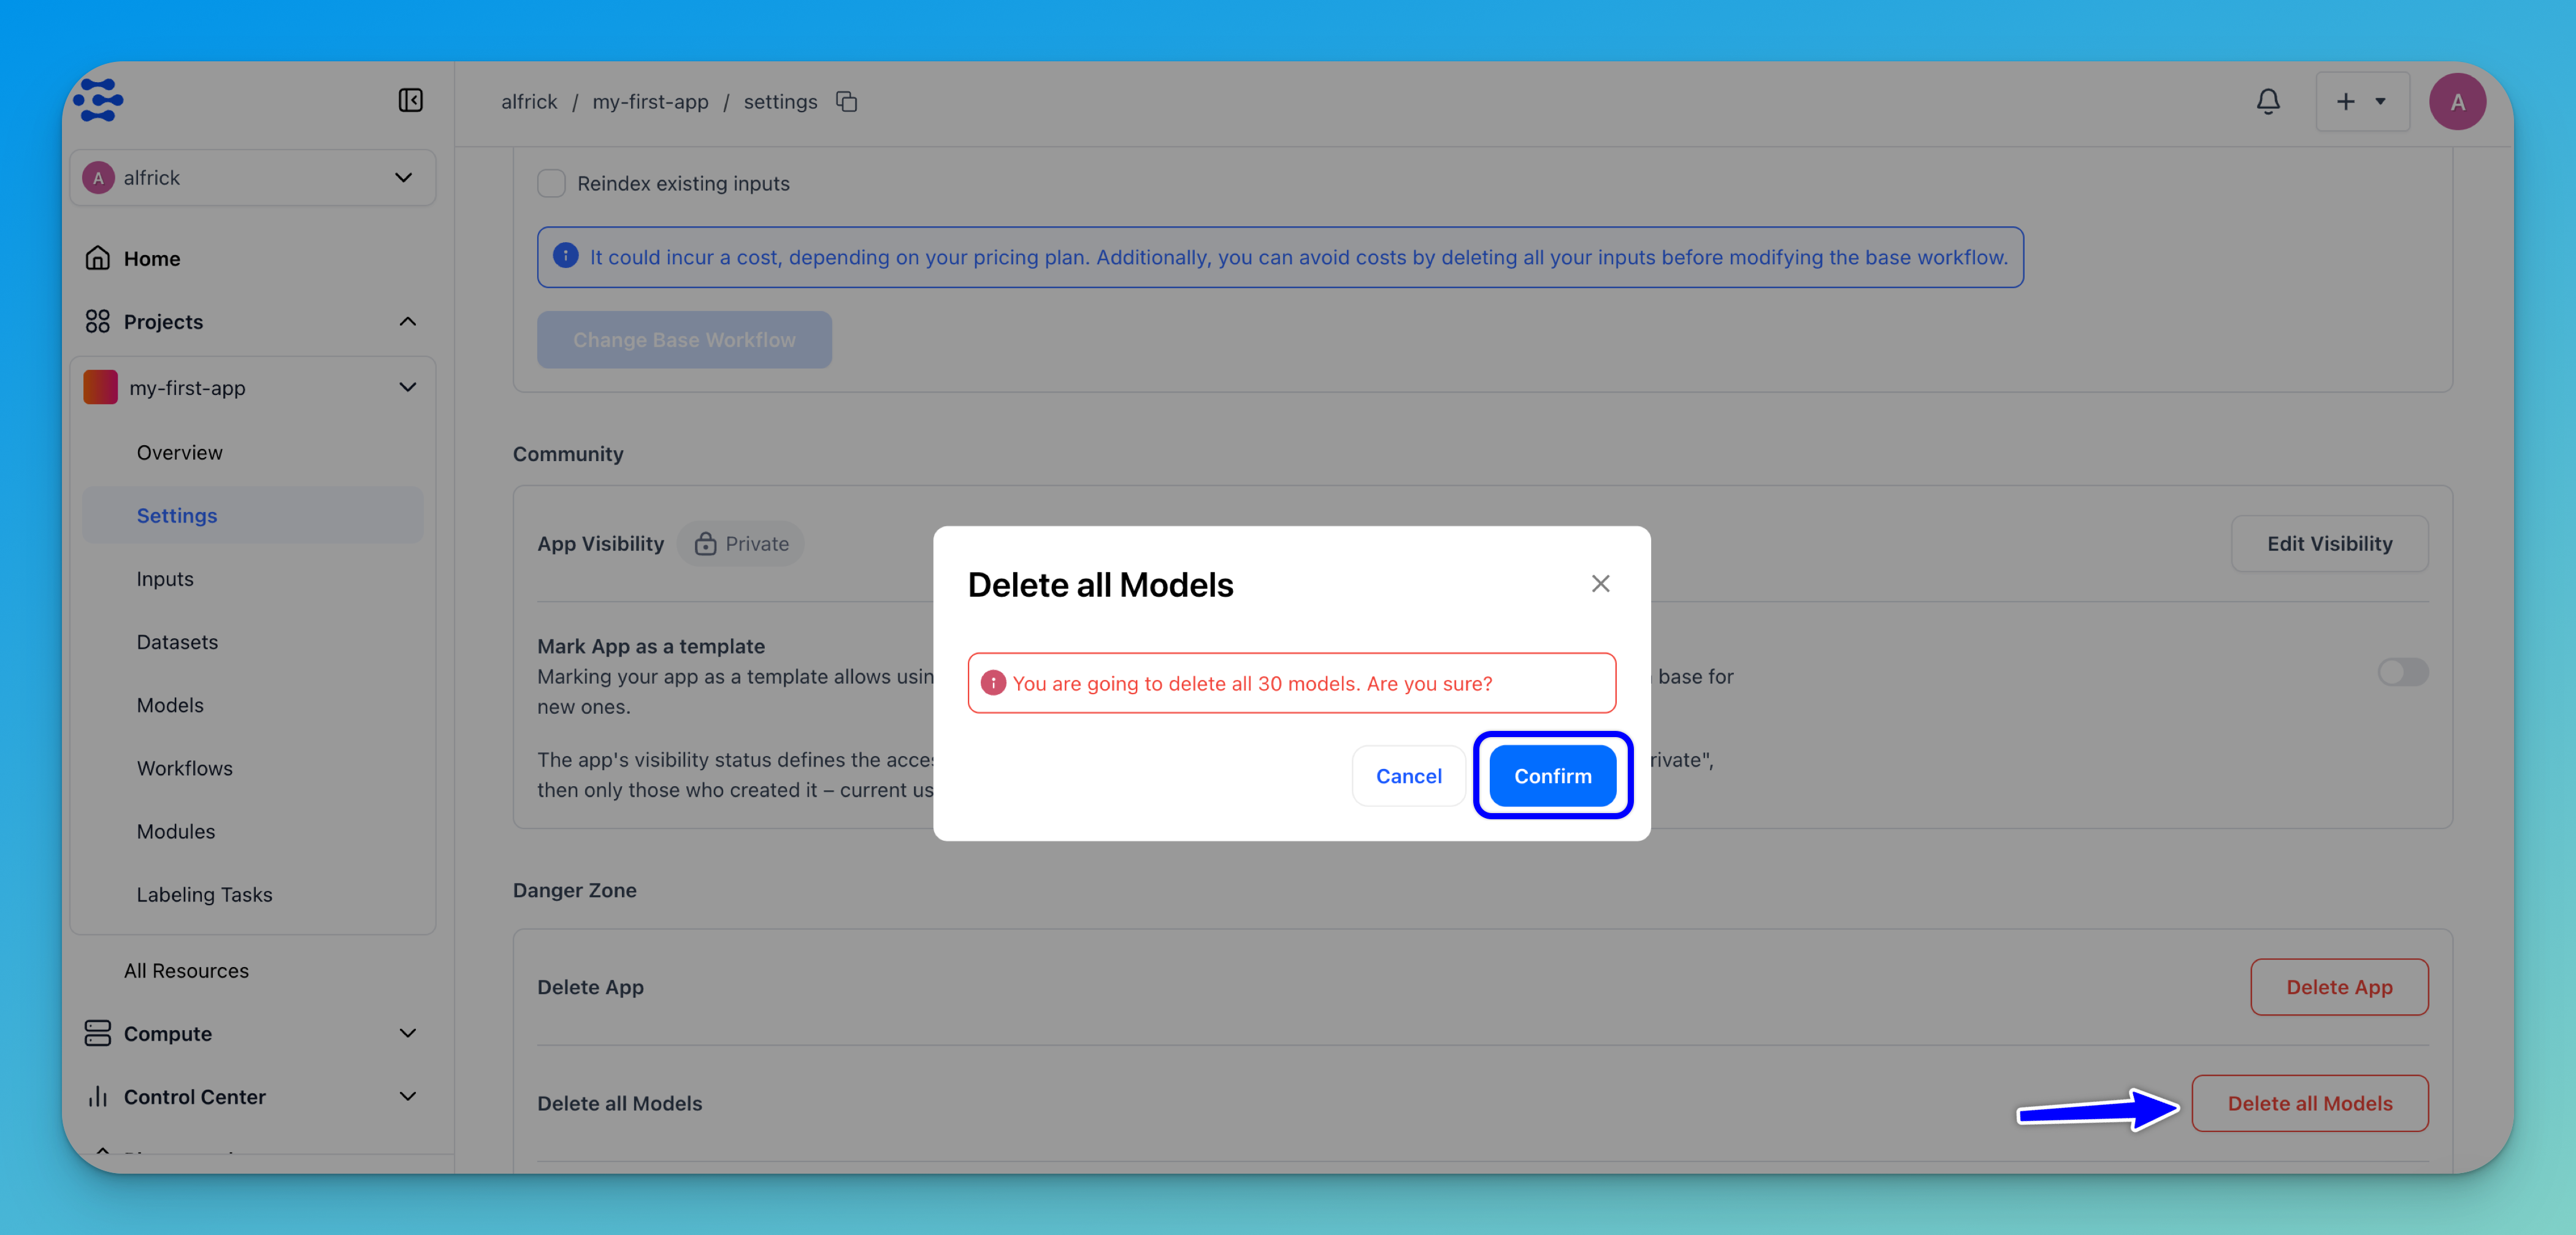Close the Delete all Models dialog

1600,584
